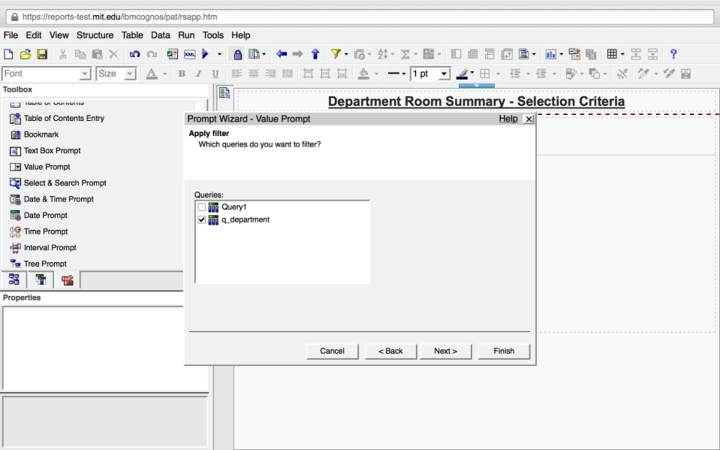Click the Undo arrow icon
720x450 pixels.
[x=135, y=54]
